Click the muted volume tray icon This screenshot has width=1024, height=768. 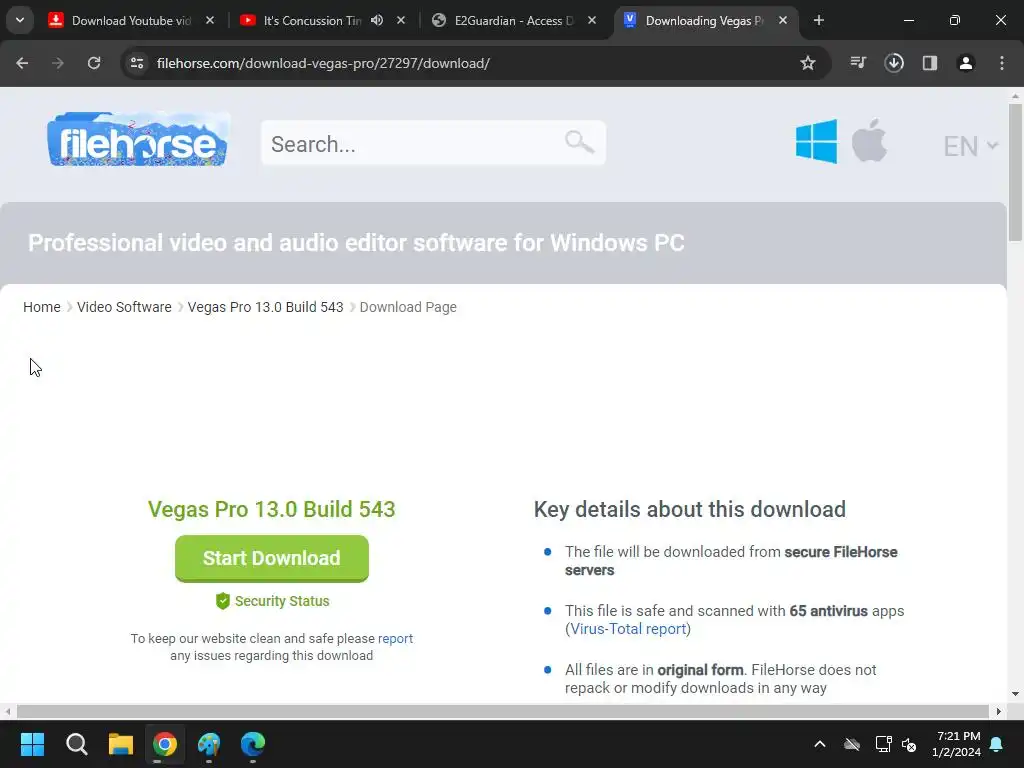pos(909,744)
